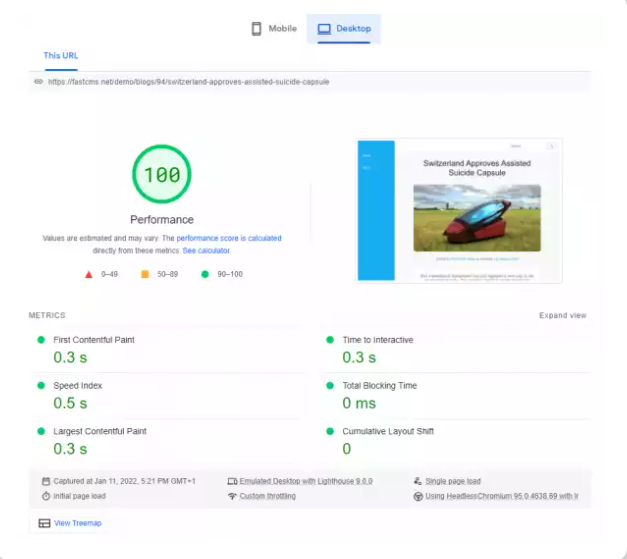Click the calendar icon beside Captured at
Screen dimensions: 627x559
46,481
